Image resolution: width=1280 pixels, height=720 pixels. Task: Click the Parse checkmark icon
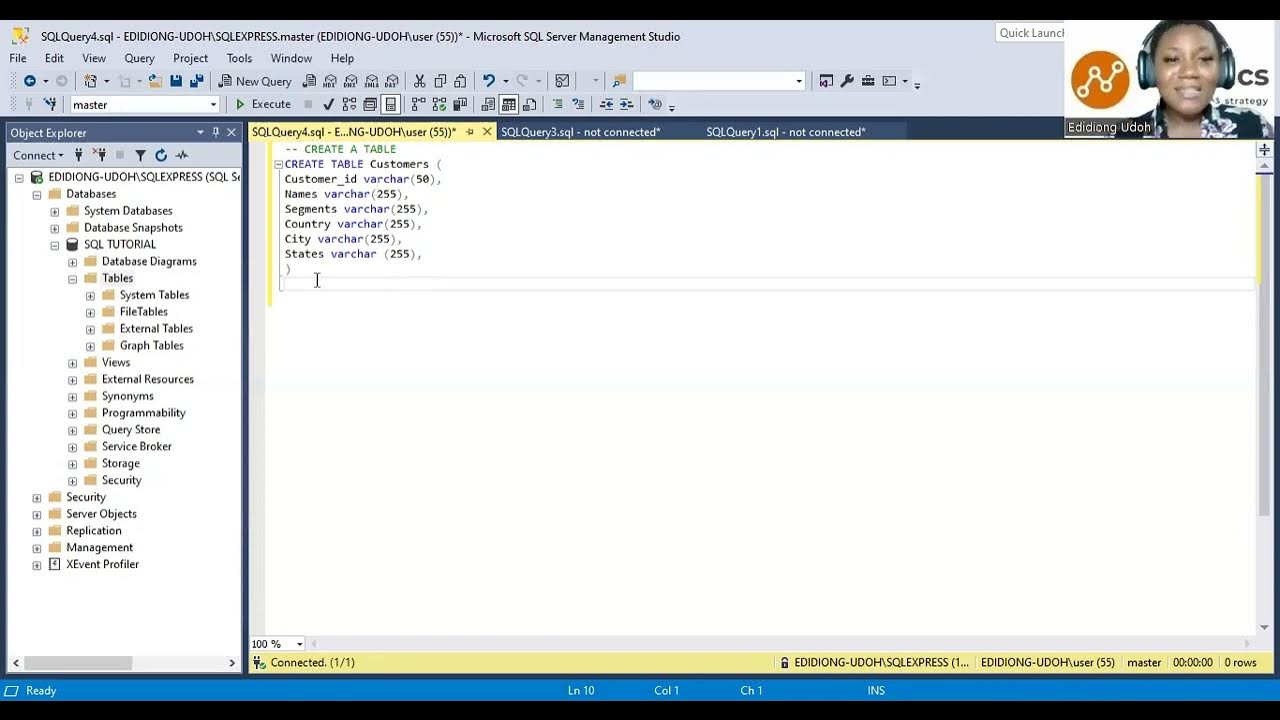328,104
